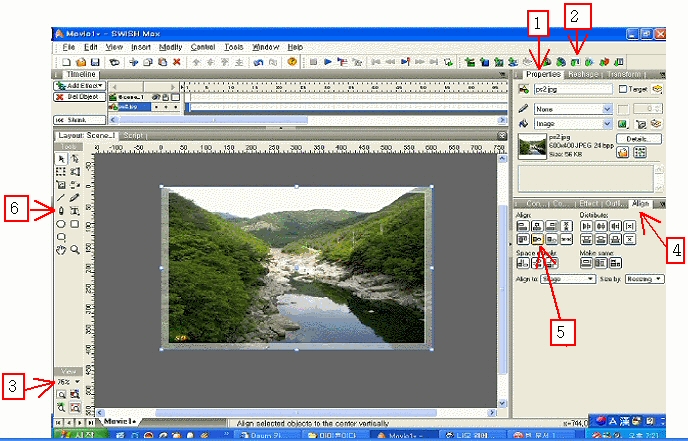Click the Del Object button

(79, 97)
